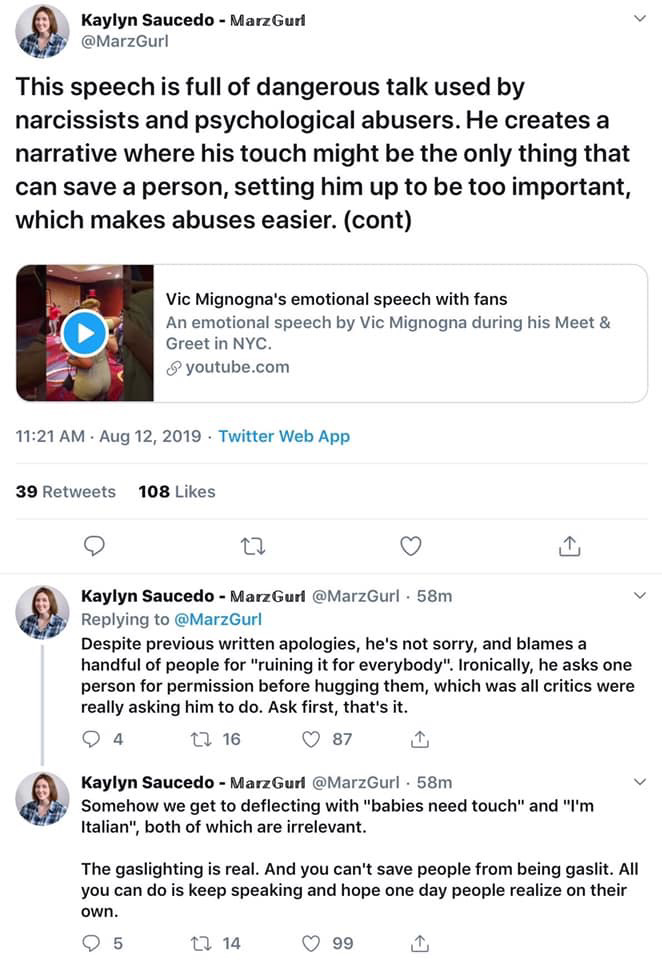The width and height of the screenshot is (662, 960).
Task: Expand options on the first reply
Action: point(640,596)
